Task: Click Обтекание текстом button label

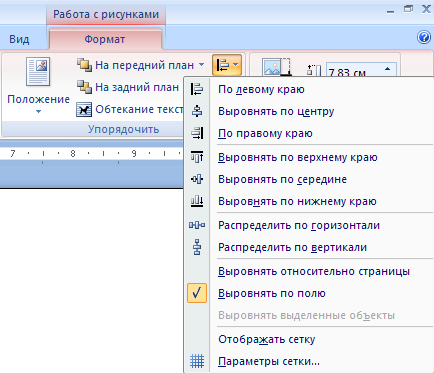Action: [139, 109]
